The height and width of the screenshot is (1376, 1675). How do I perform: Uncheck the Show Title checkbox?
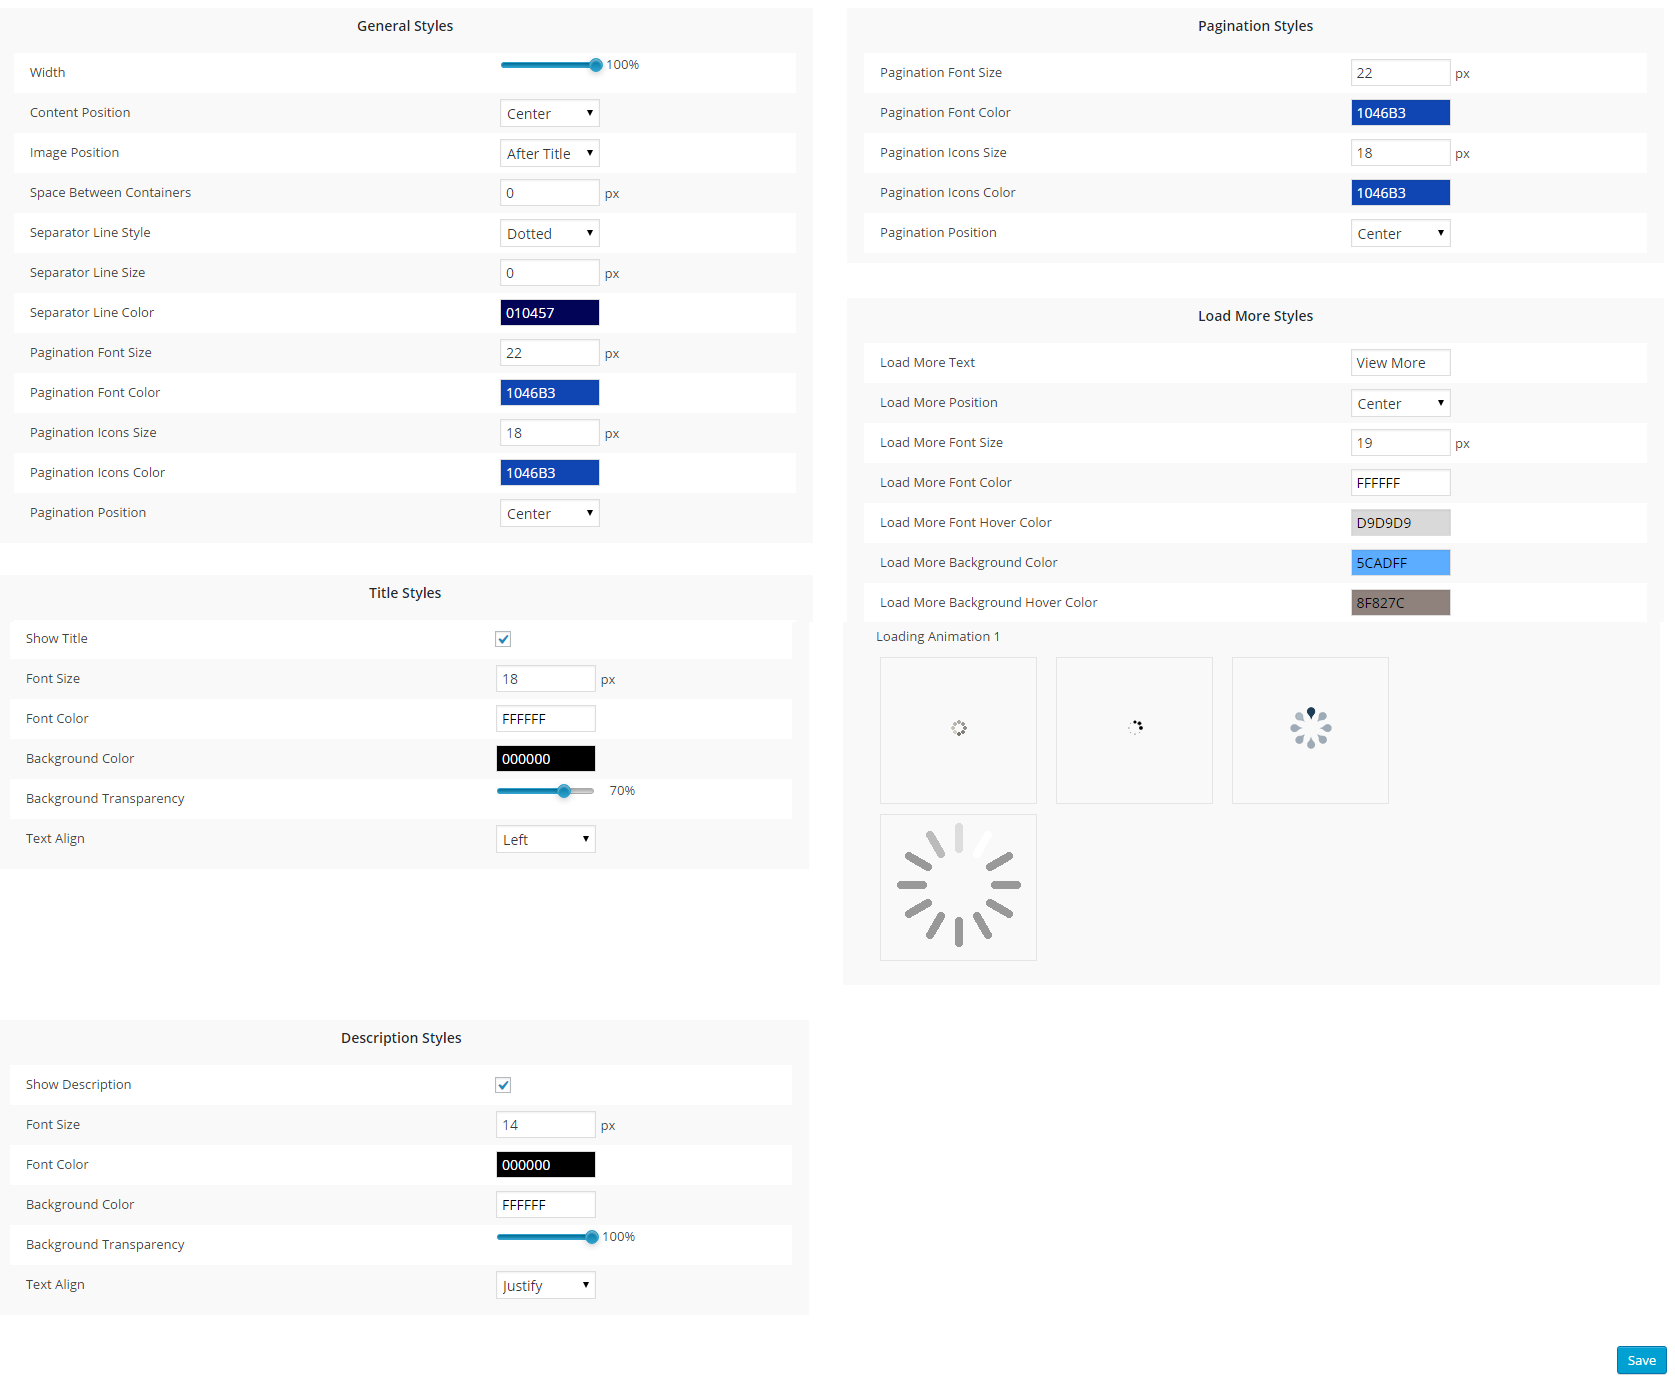point(503,639)
